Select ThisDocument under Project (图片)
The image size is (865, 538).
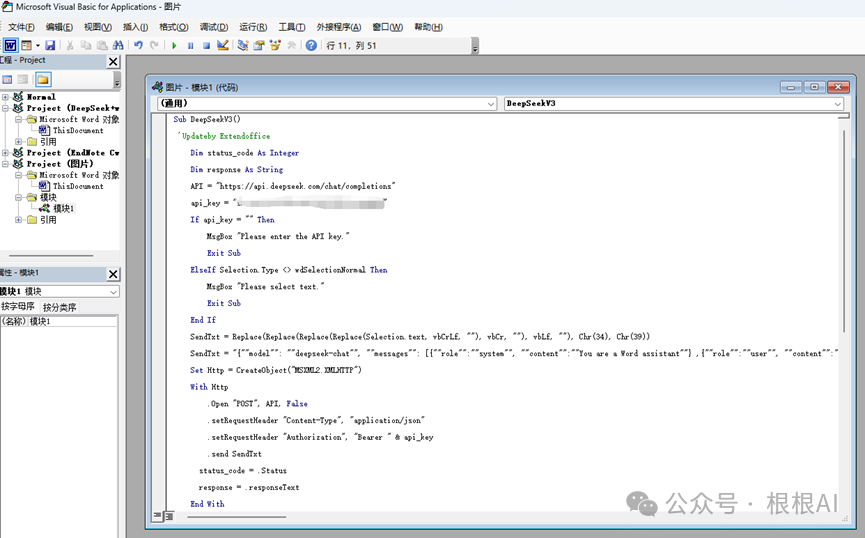tap(78, 186)
